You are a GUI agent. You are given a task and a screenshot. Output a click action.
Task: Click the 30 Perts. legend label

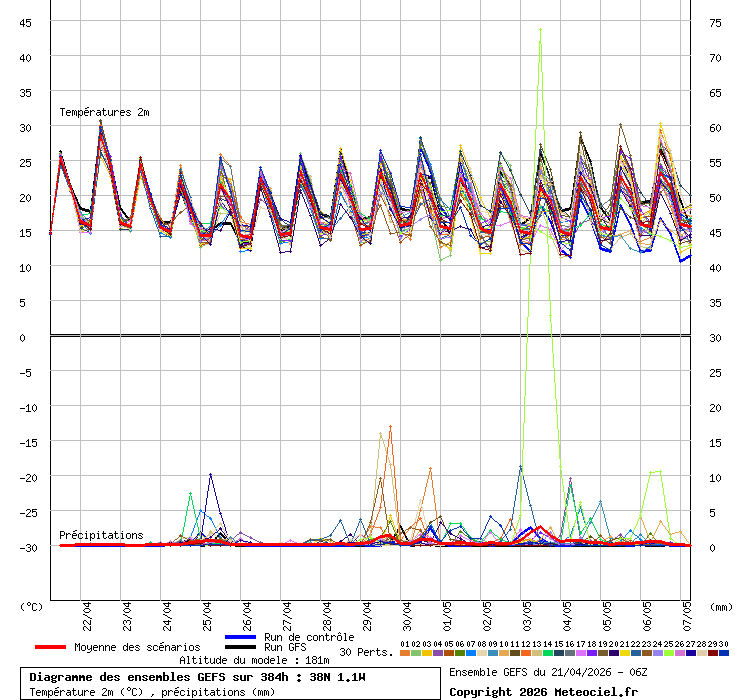point(366,652)
